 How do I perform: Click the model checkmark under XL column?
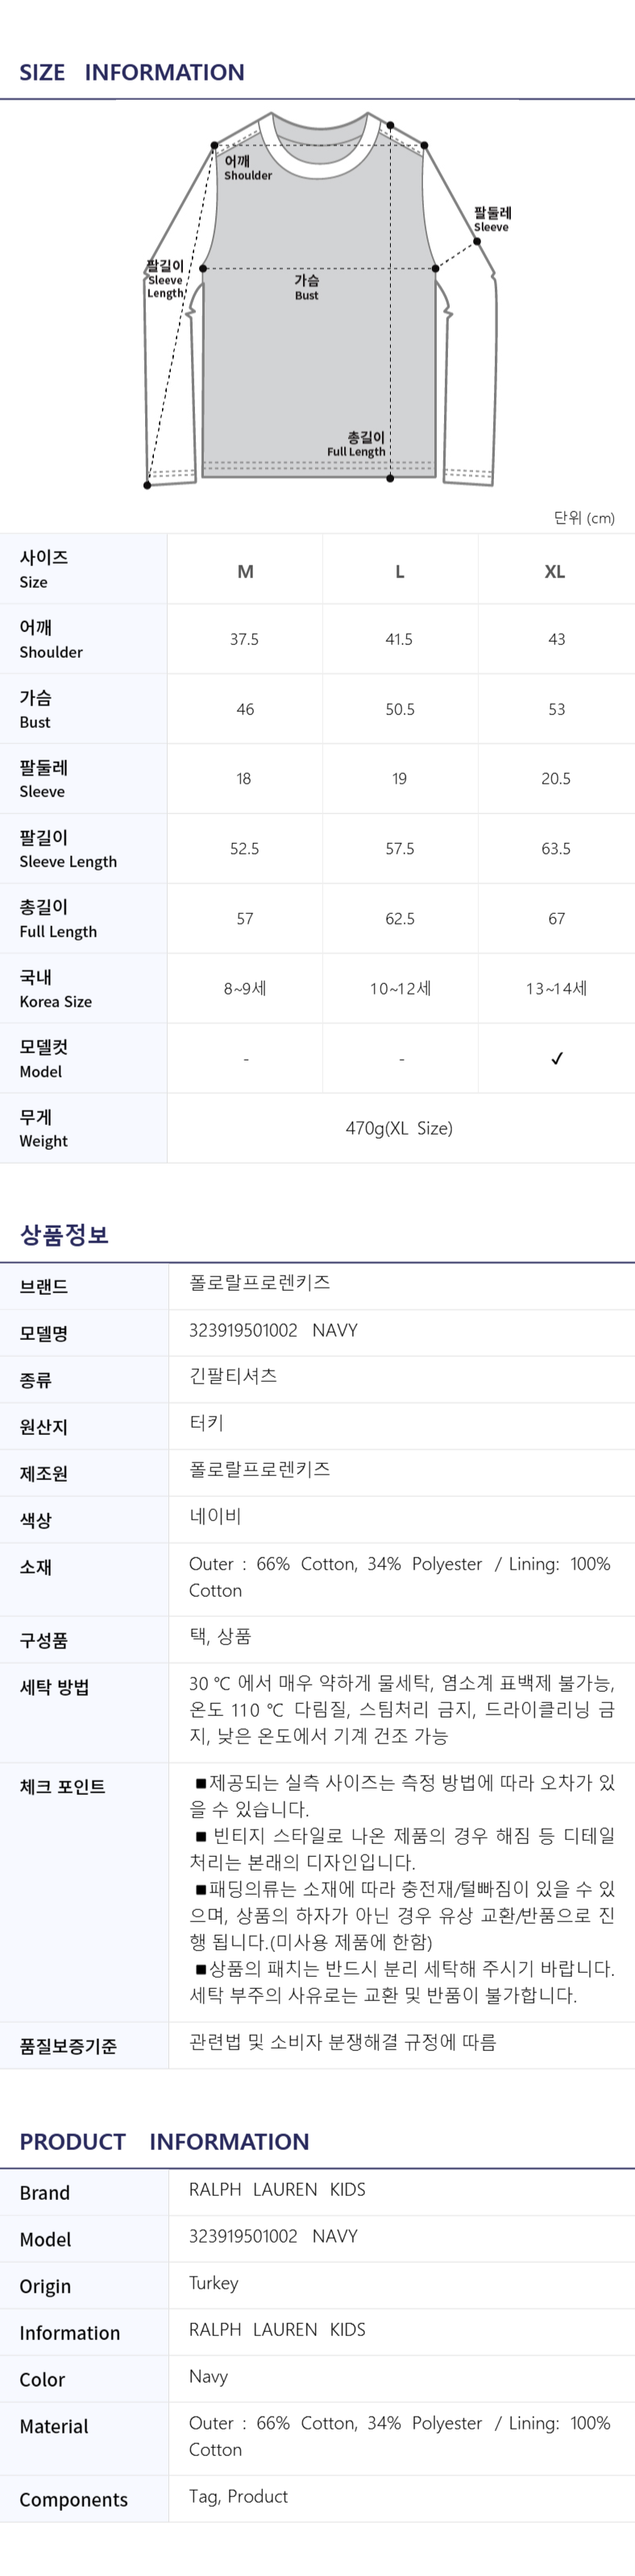(557, 1058)
